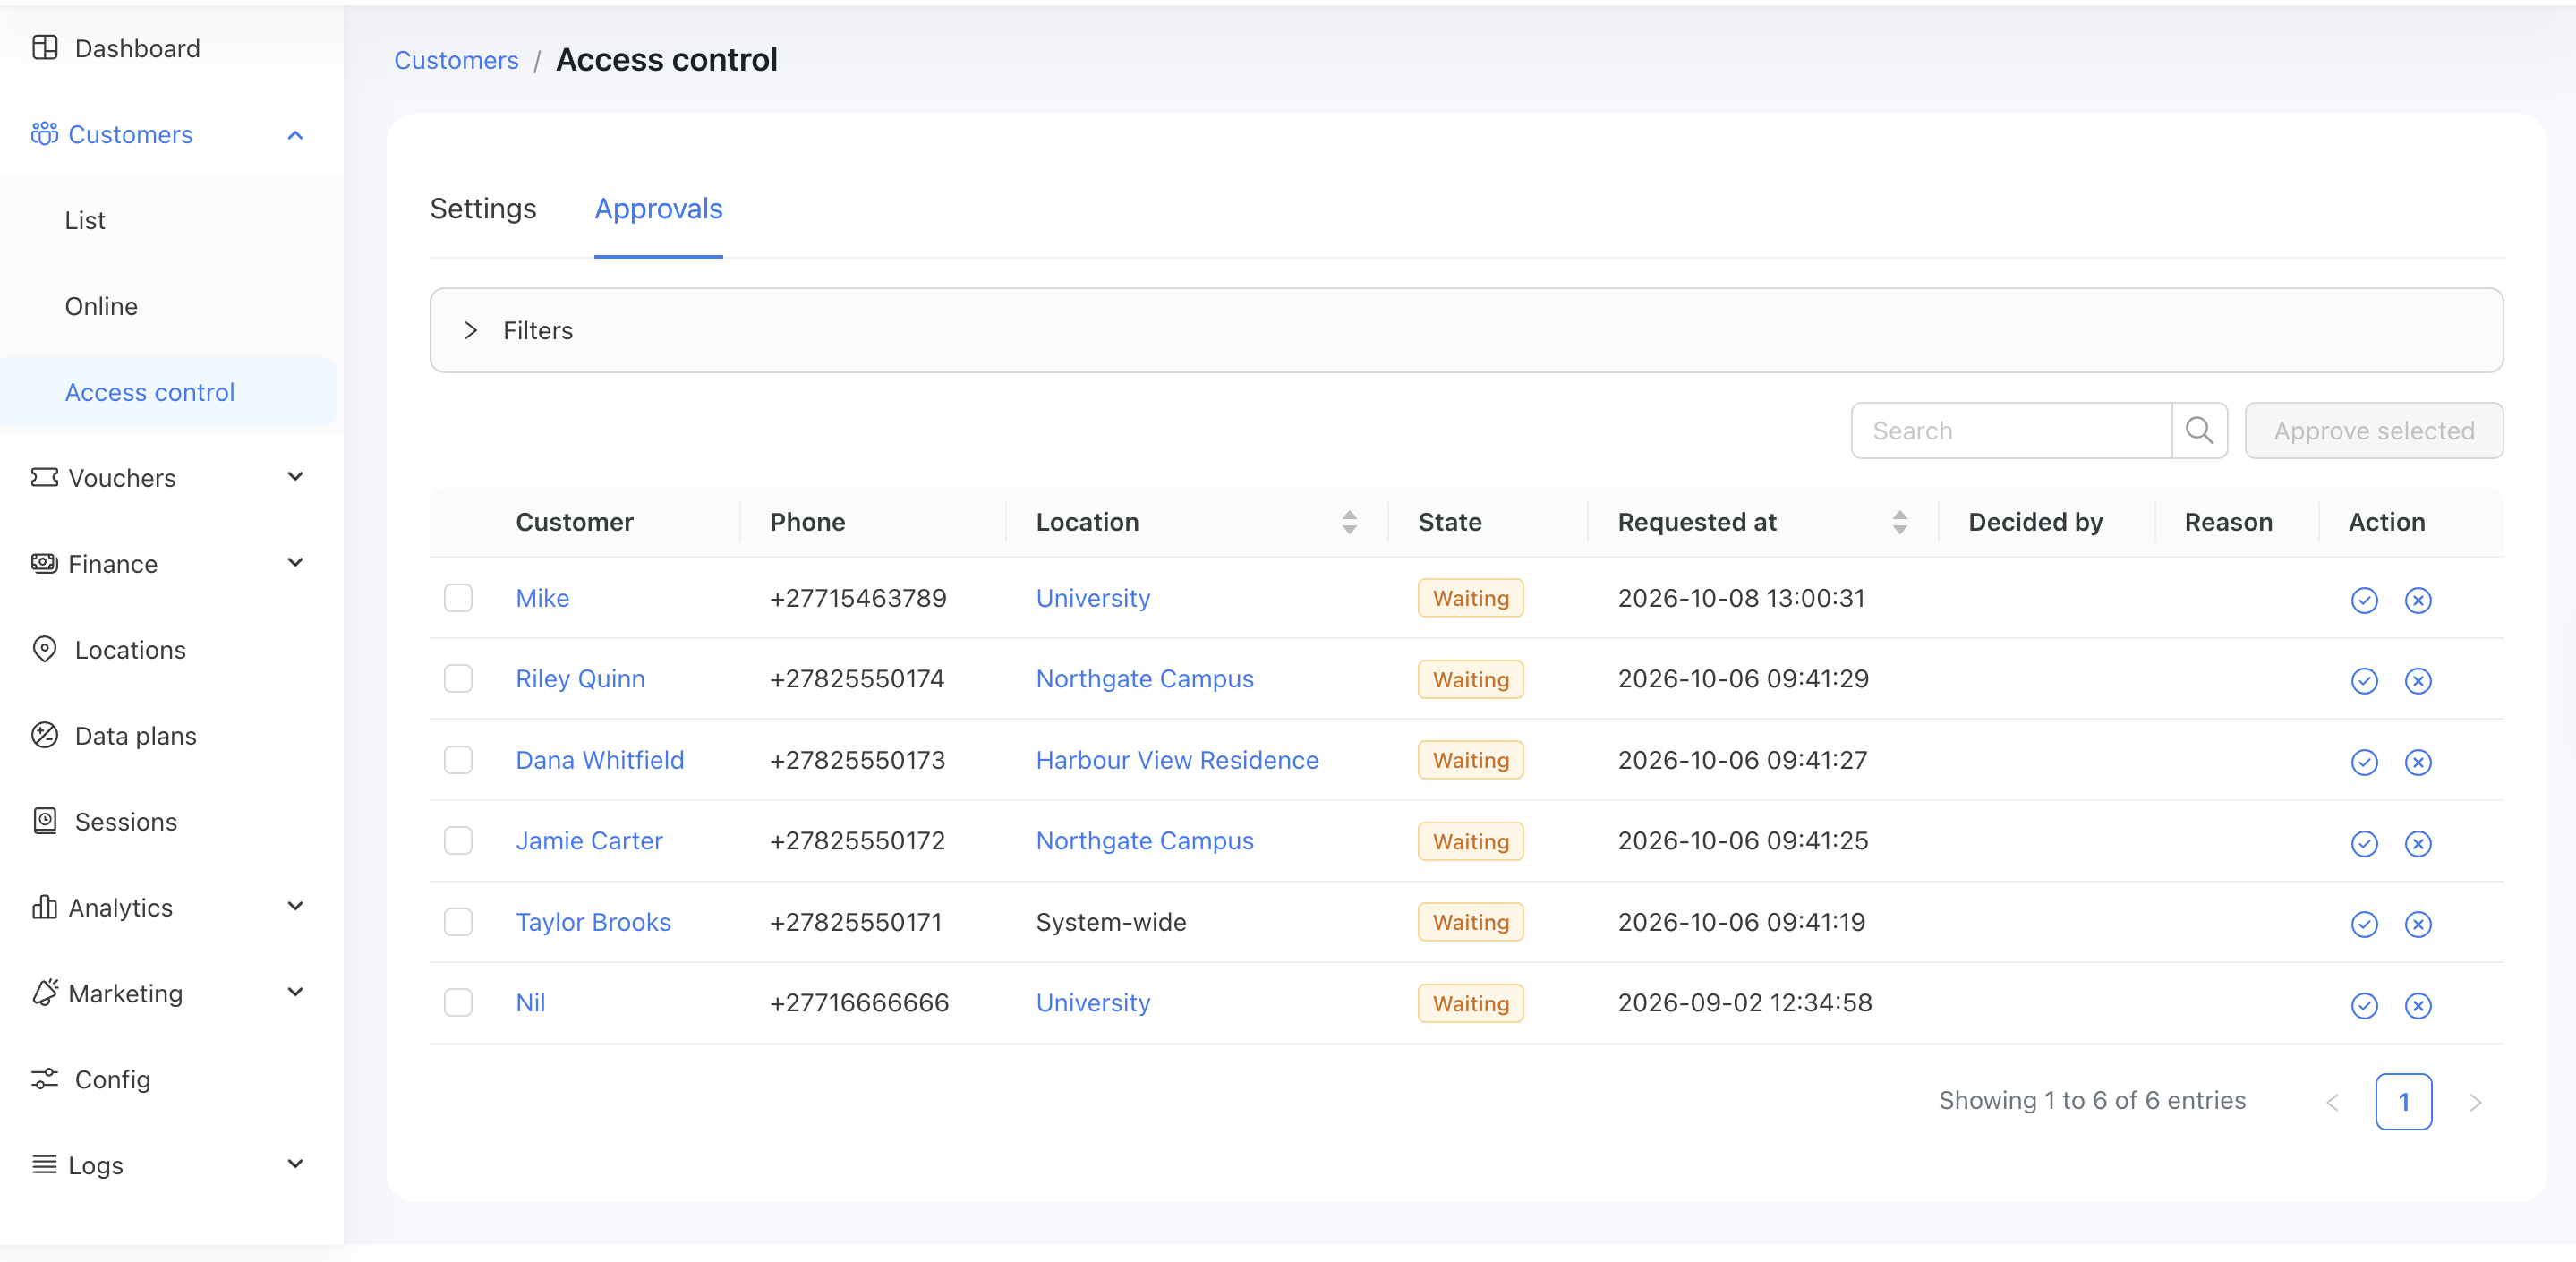This screenshot has width=2576, height=1262.
Task: Approve Taylor Brooks's request
Action: click(x=2364, y=924)
